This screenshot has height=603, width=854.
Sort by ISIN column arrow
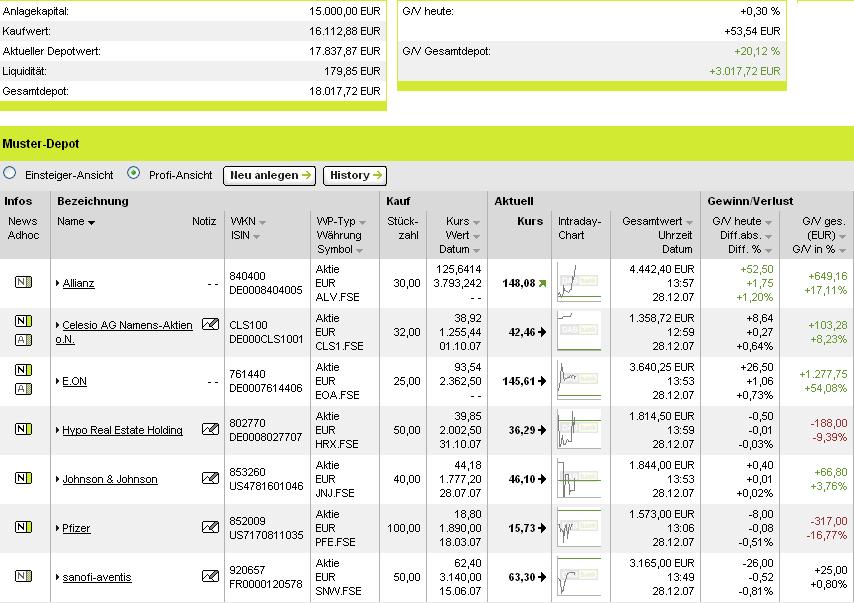tap(257, 236)
